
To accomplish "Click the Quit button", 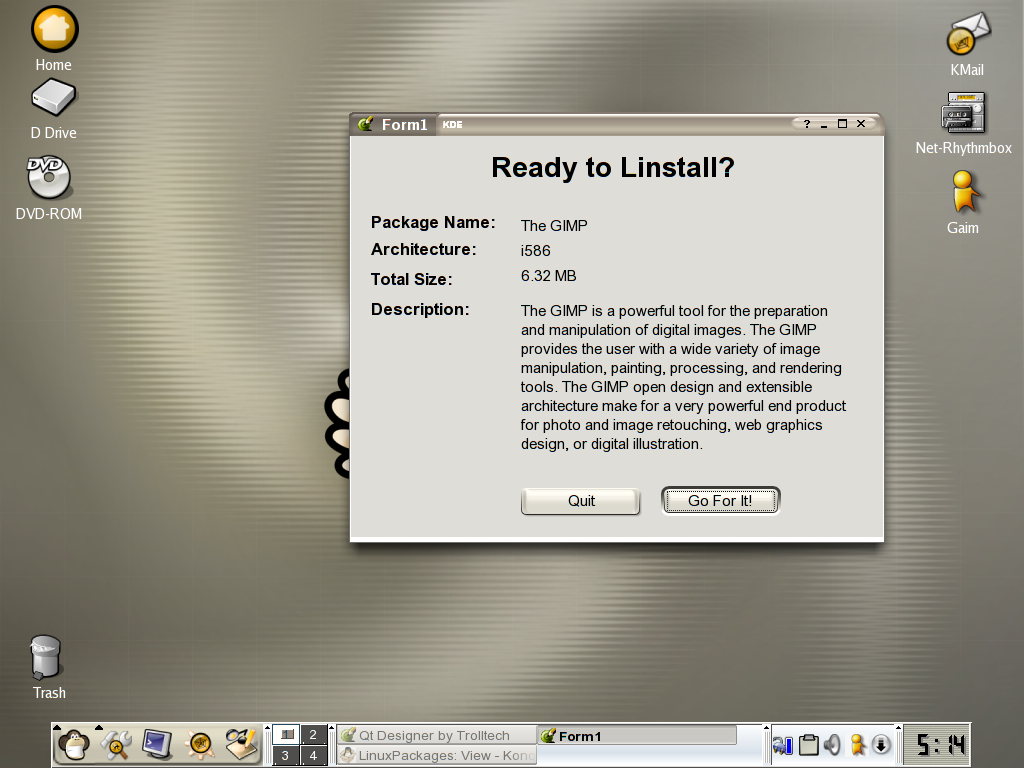I will [581, 501].
